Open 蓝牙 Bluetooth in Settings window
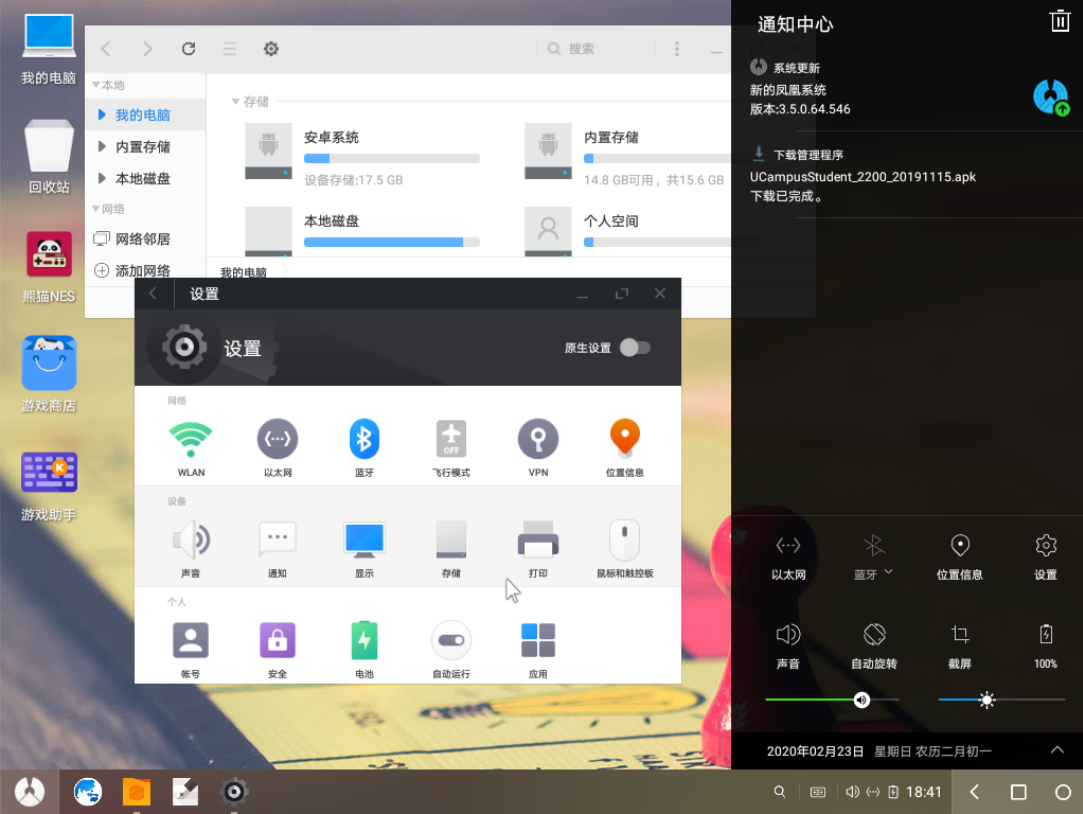 [x=364, y=448]
